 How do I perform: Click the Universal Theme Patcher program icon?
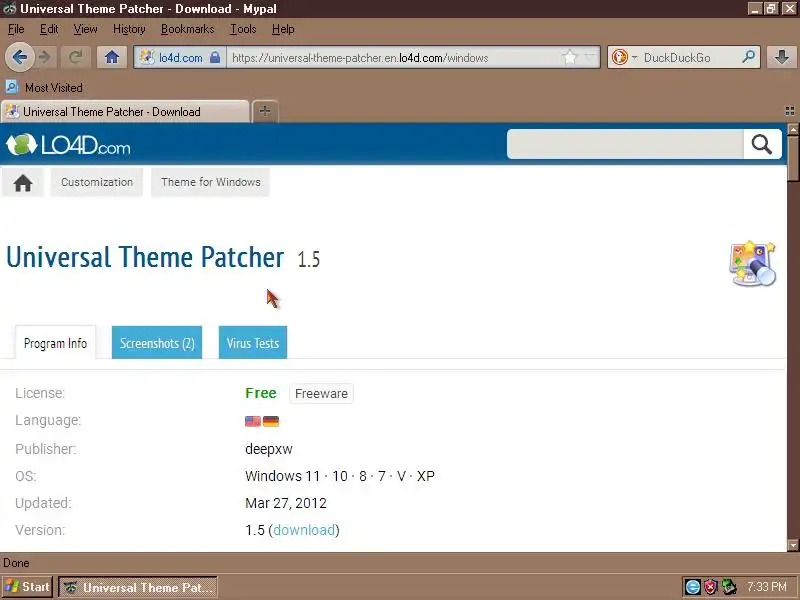coord(753,263)
